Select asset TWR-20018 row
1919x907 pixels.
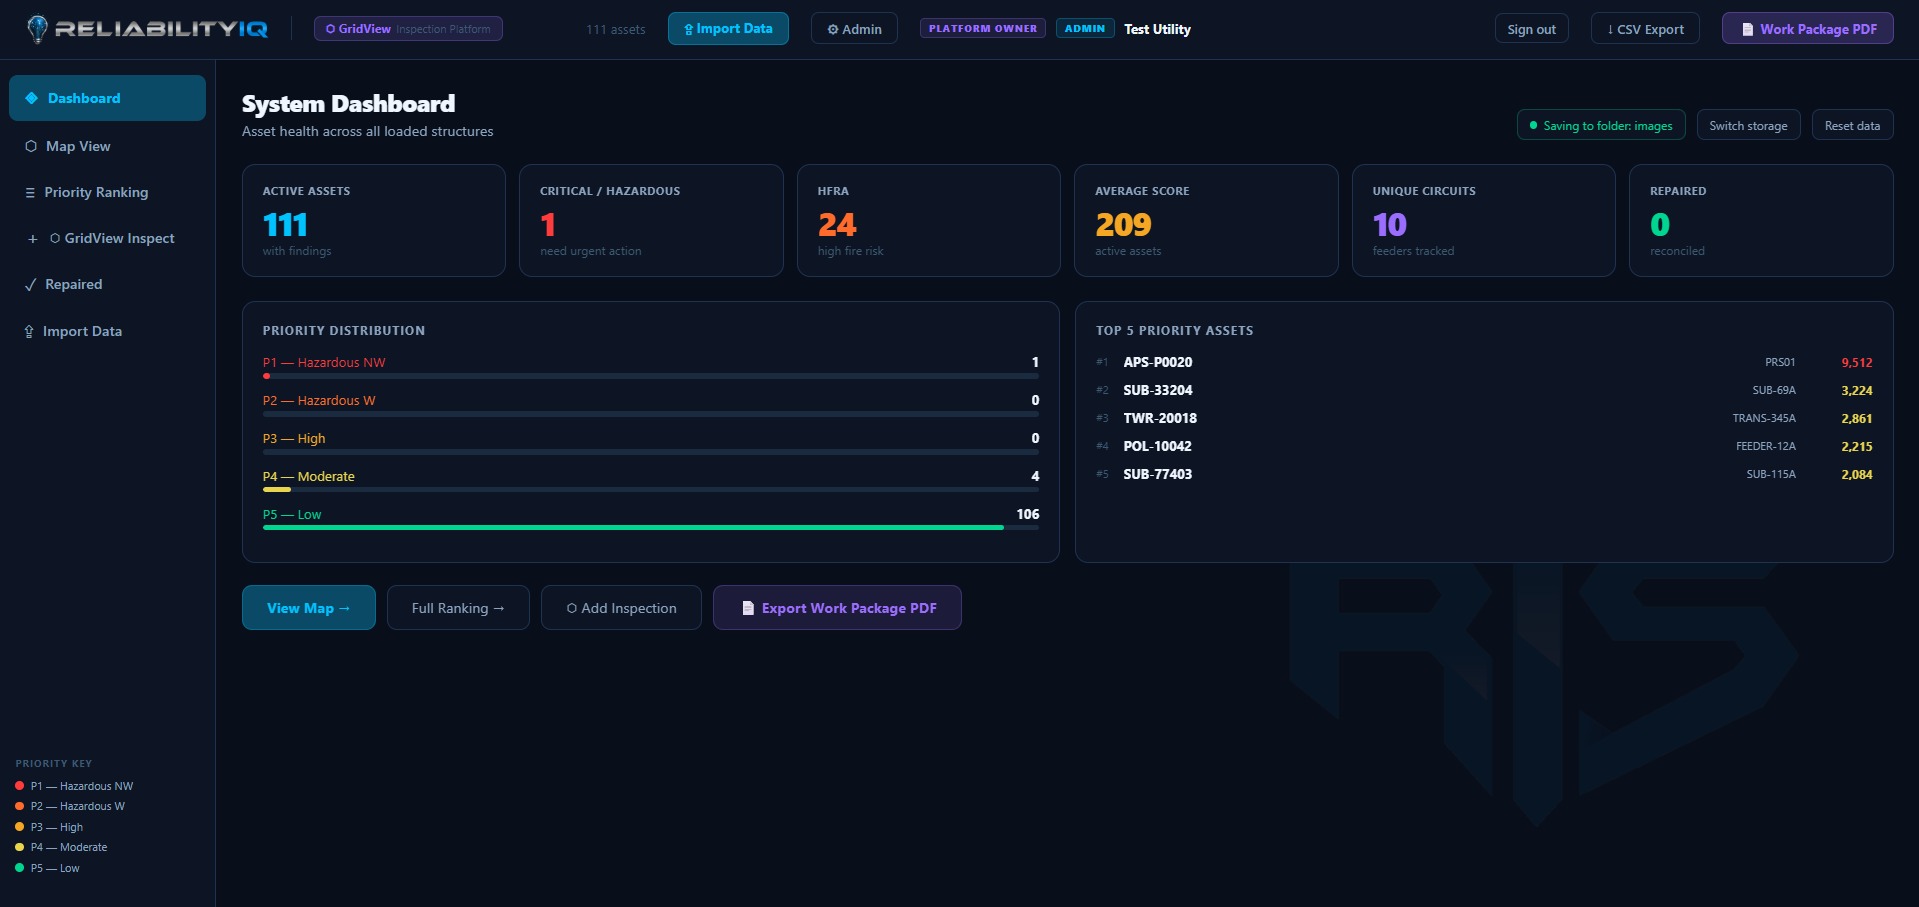click(1484, 418)
